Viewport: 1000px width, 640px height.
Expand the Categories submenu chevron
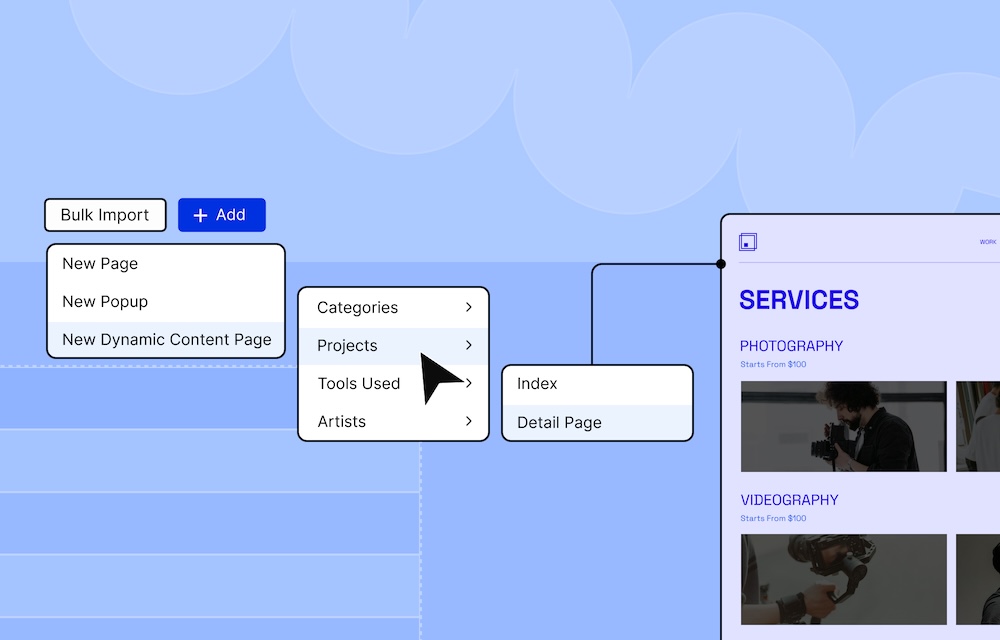pyautogui.click(x=468, y=308)
